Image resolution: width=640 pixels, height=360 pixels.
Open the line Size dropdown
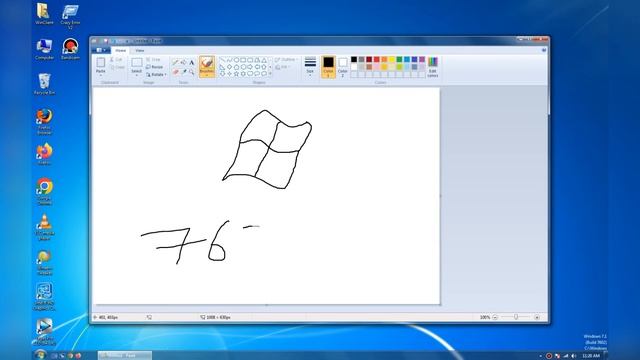pos(310,66)
